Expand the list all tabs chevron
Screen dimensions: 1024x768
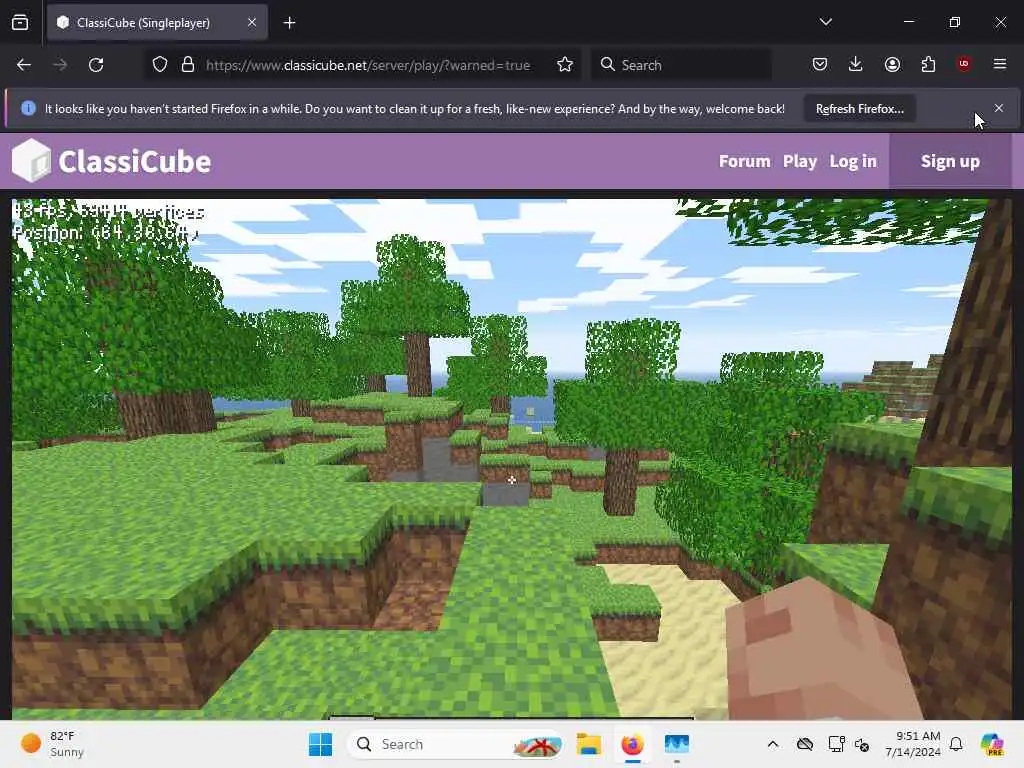click(x=825, y=22)
